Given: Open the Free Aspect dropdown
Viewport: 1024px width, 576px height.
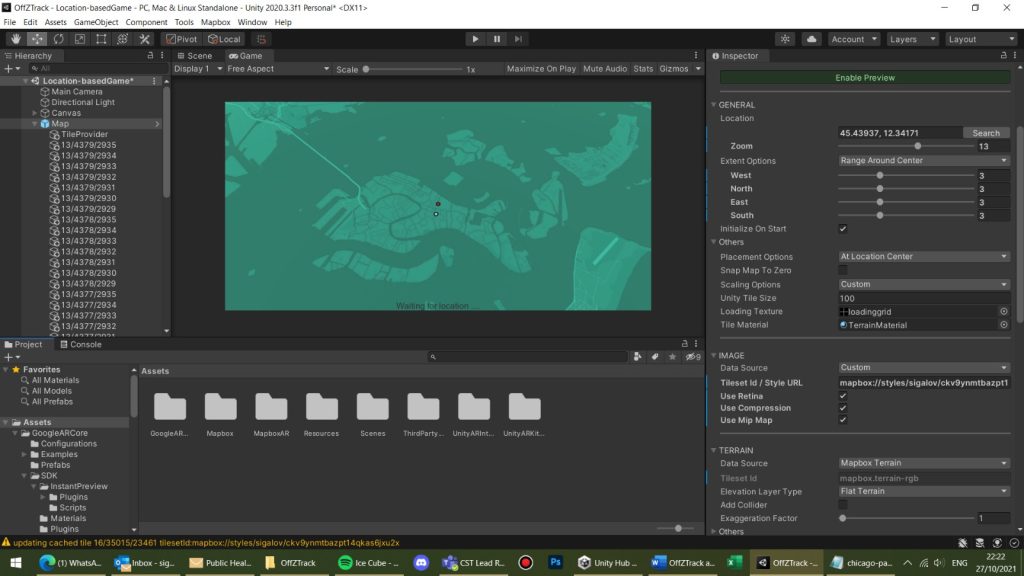Looking at the screenshot, I should 278,69.
